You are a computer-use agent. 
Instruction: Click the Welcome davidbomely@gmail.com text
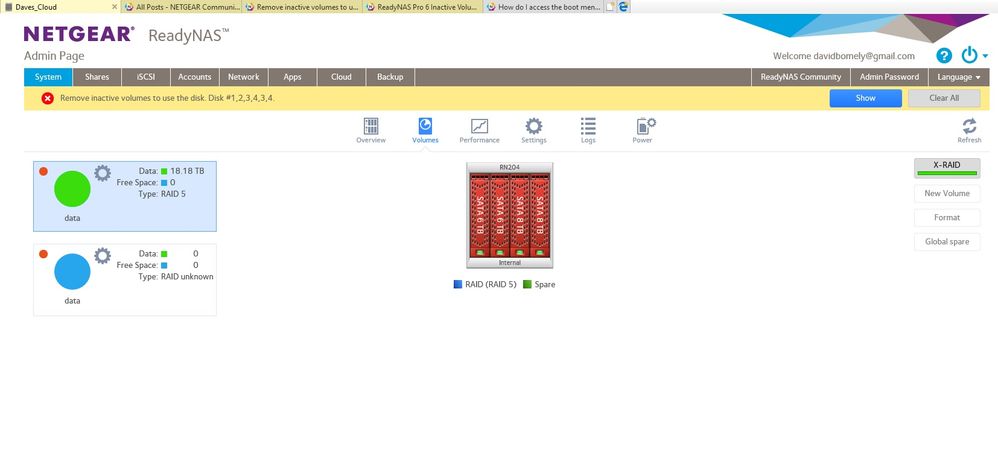[843, 56]
